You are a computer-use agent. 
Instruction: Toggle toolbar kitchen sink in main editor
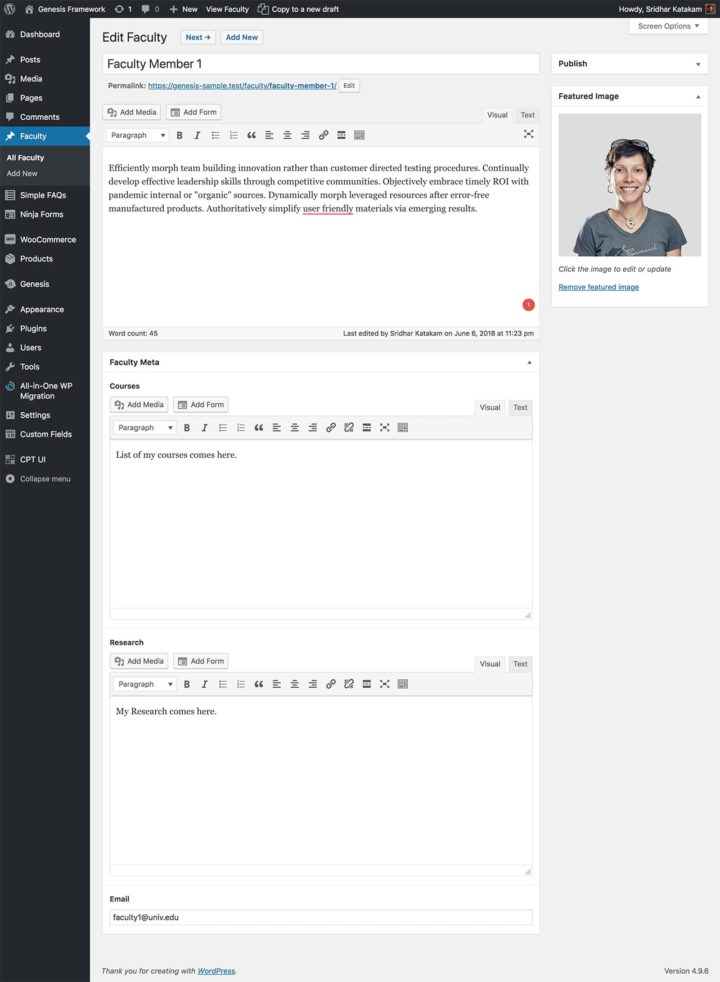click(x=359, y=135)
